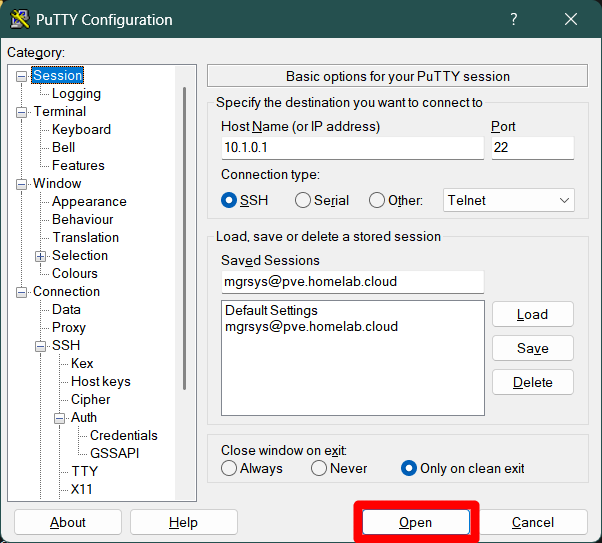602x543 pixels.
Task: Select mgrsys@pve.homelab.cloud in sessions list
Action: [x=311, y=326]
